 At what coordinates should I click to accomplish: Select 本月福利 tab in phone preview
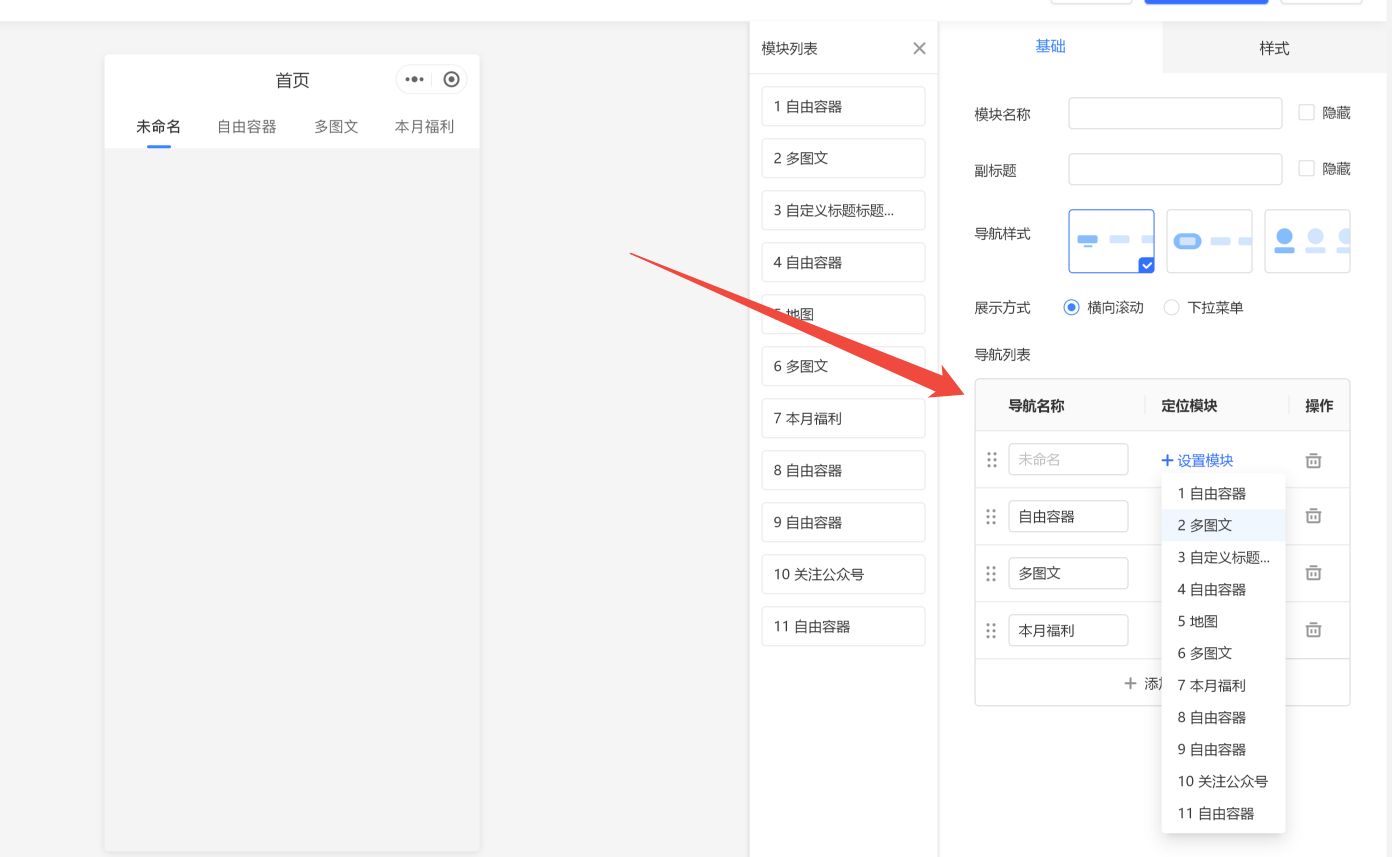point(424,127)
